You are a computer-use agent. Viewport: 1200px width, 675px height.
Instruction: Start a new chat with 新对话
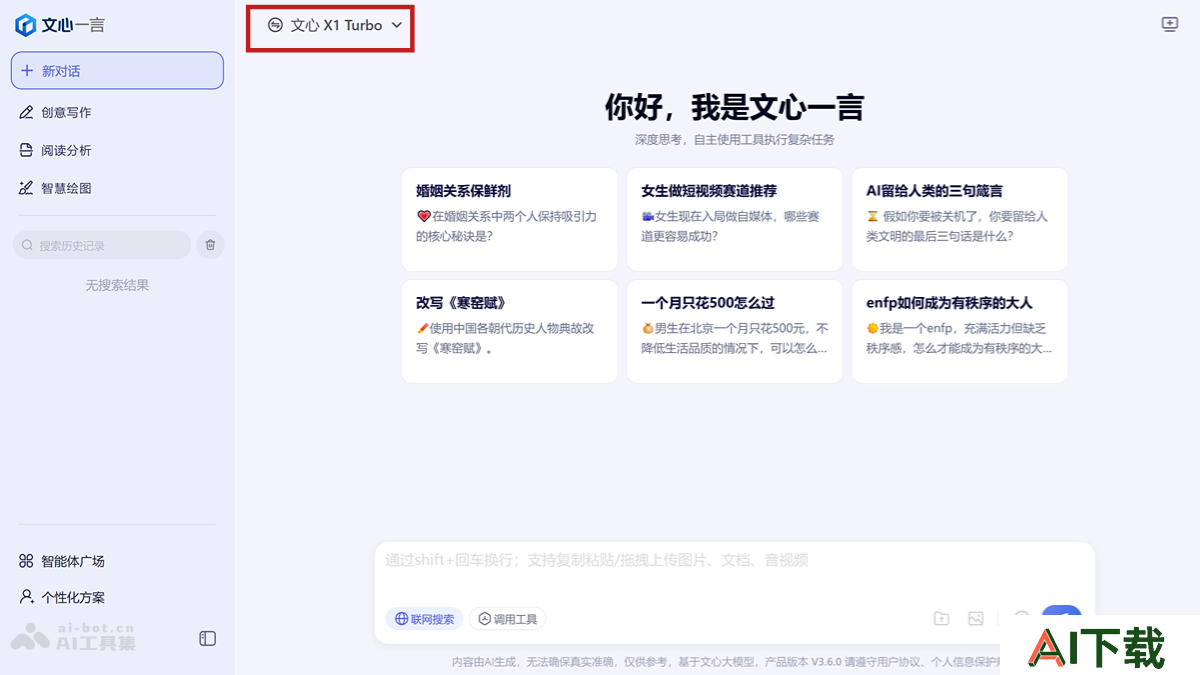click(x=117, y=71)
